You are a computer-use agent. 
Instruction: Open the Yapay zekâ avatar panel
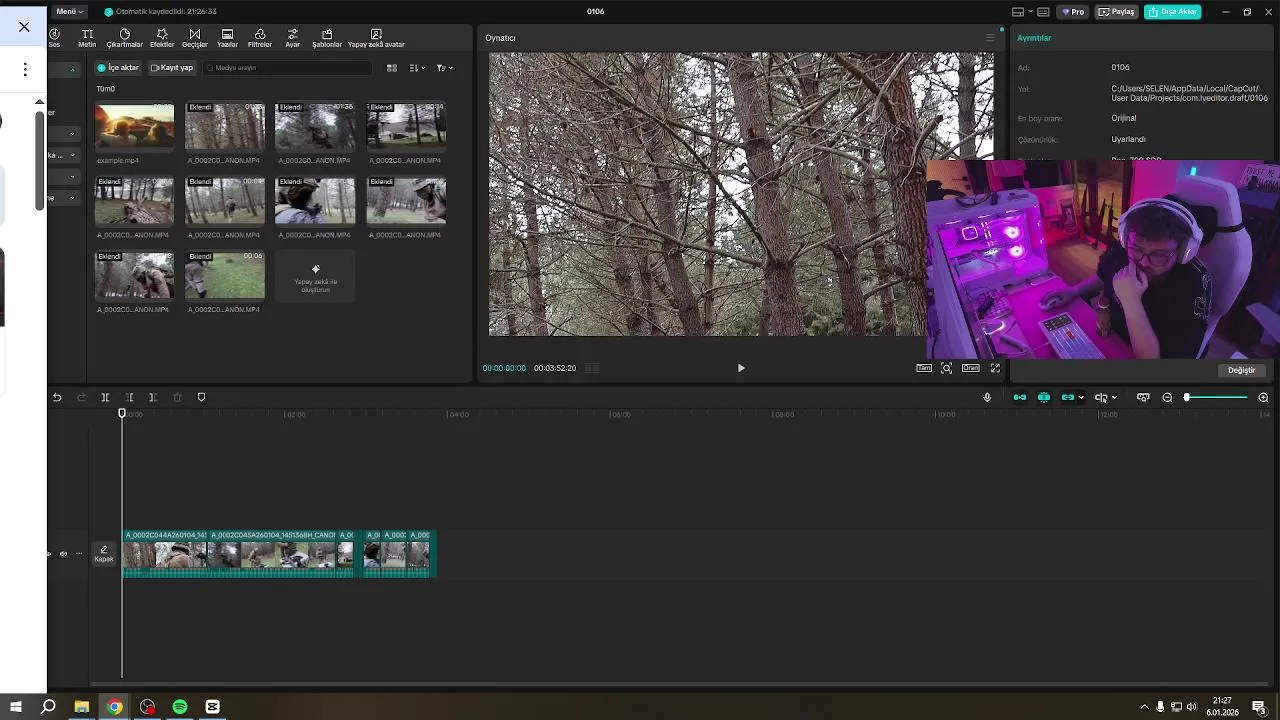point(376,38)
